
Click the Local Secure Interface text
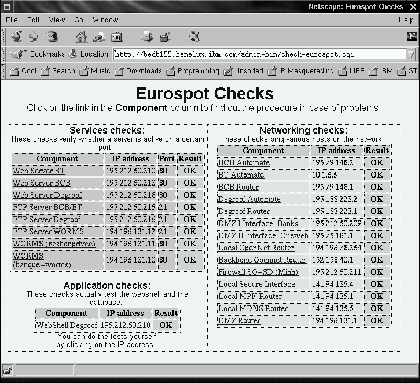coord(257,284)
